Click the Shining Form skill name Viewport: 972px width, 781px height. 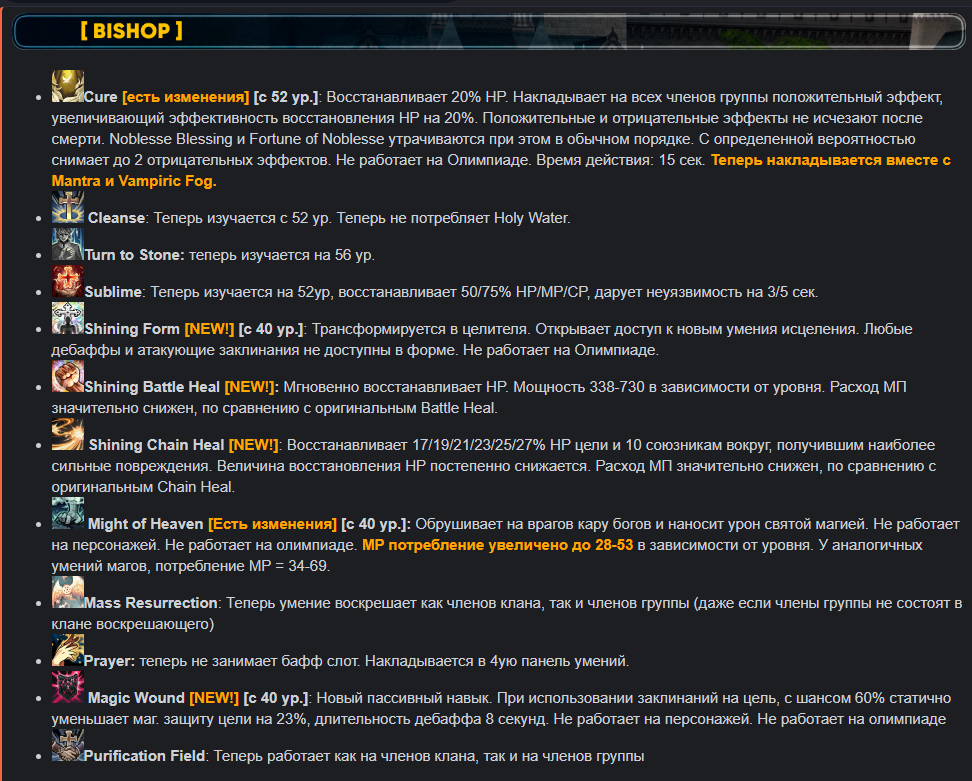pyautogui.click(x=132, y=329)
